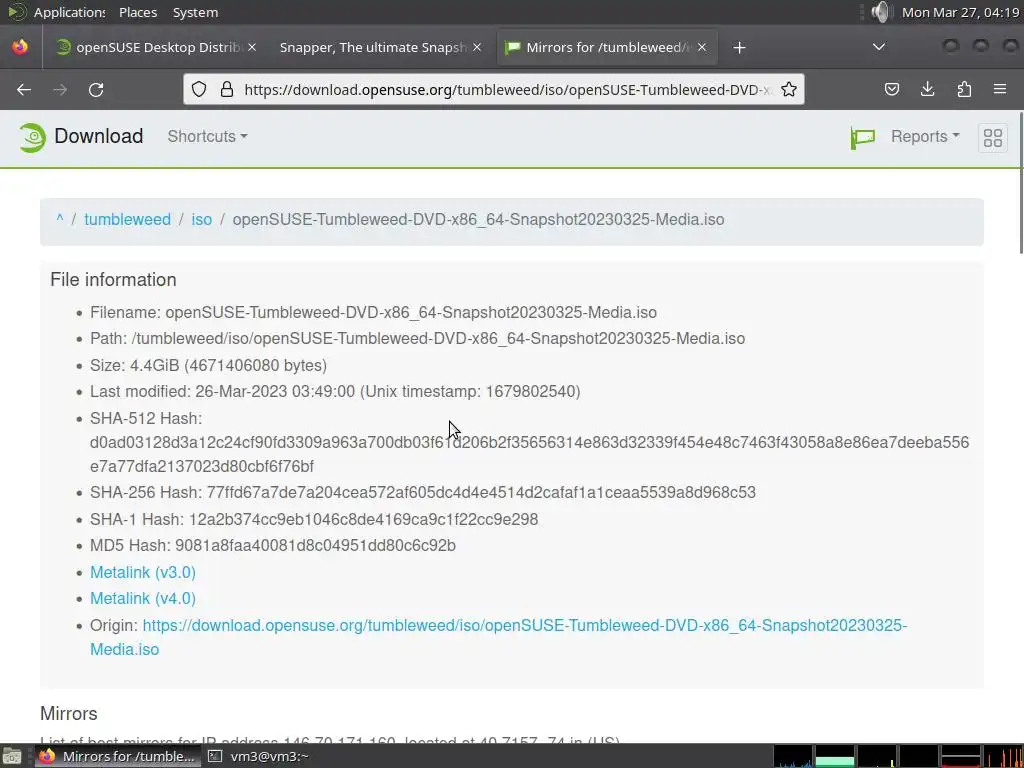Open the Places menu
1024x768 pixels.
(x=138, y=12)
